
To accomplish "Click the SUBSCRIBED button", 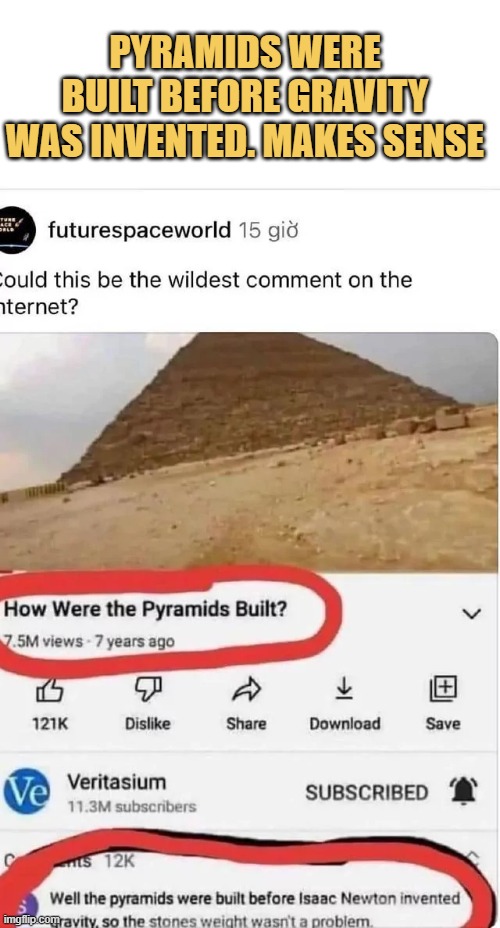I will pyautogui.click(x=366, y=792).
